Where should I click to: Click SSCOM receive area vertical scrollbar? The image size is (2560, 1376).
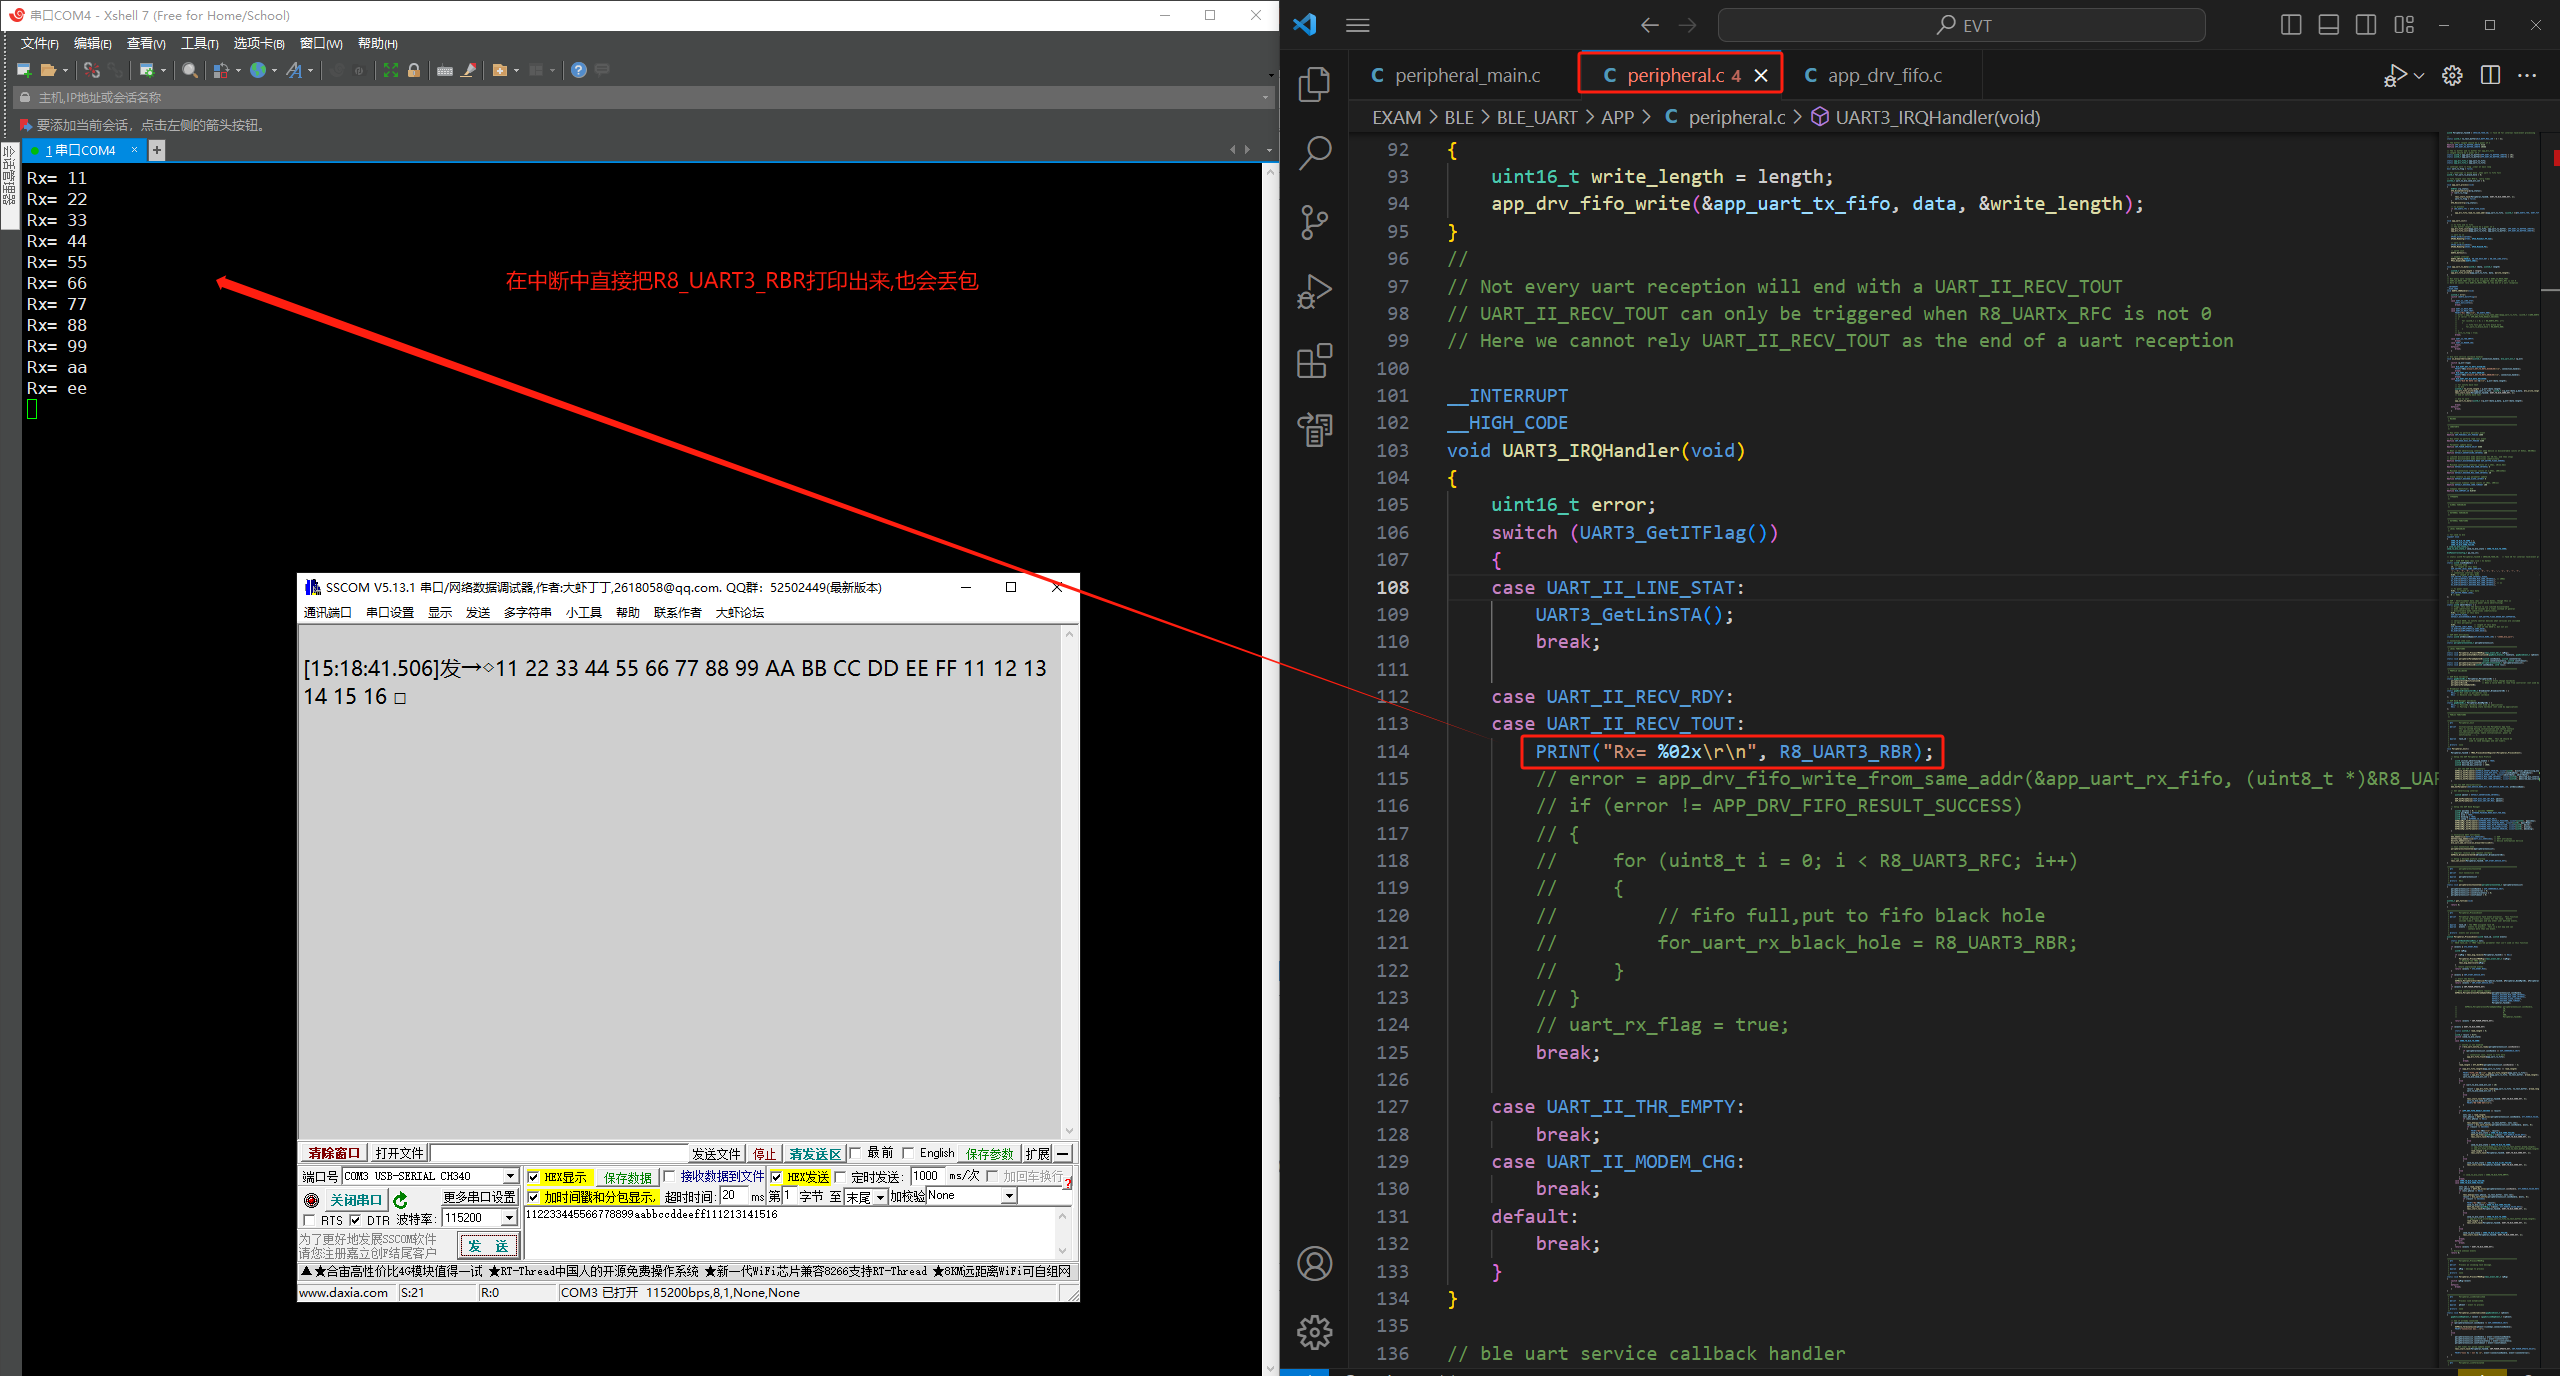[x=1069, y=882]
